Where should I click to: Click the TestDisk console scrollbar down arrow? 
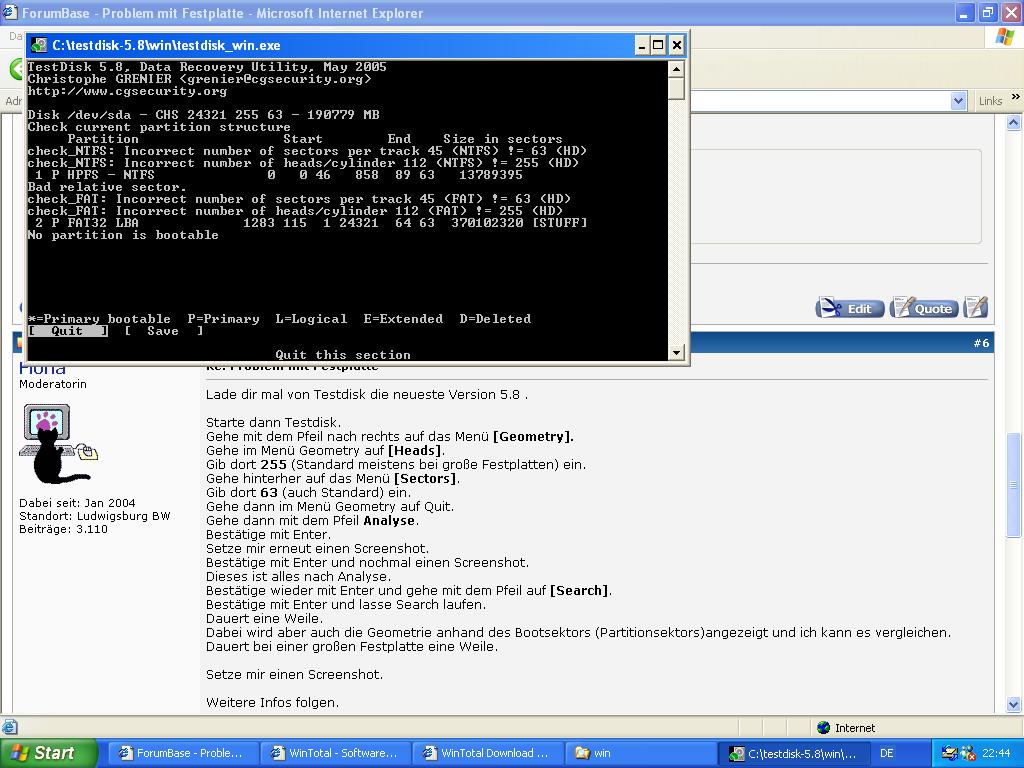[677, 352]
